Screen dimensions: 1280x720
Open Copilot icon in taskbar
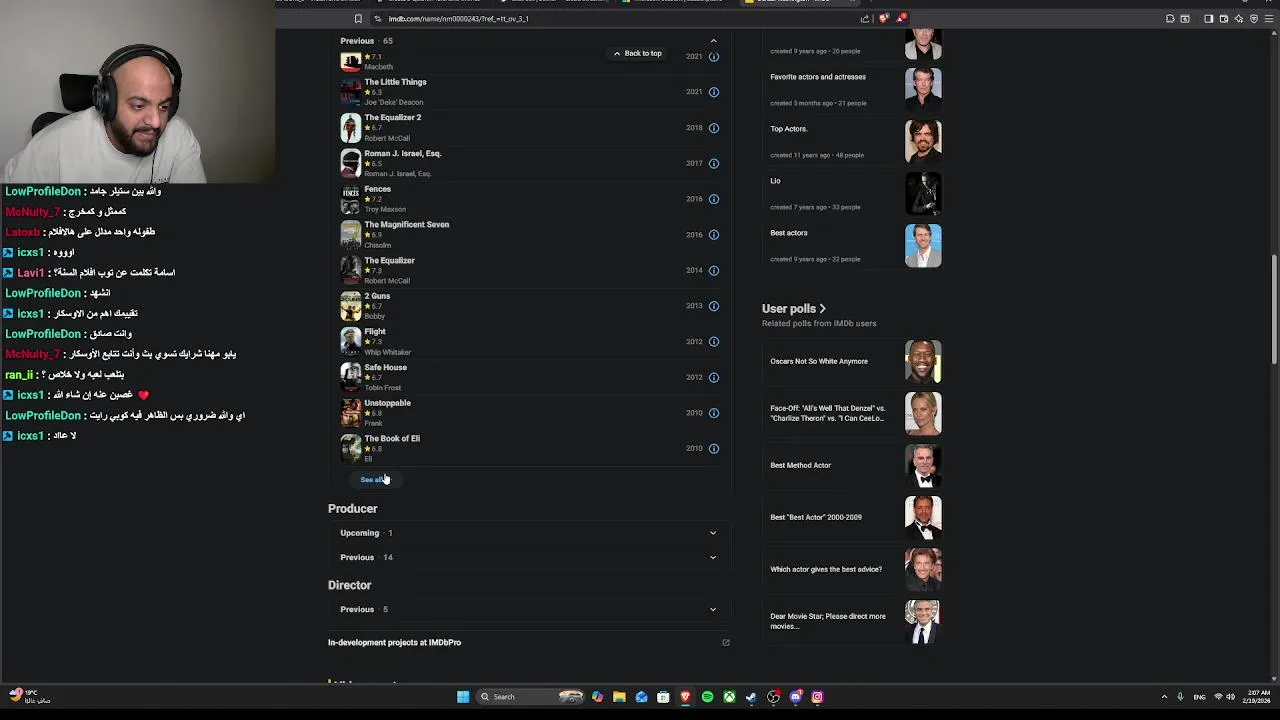click(x=597, y=697)
